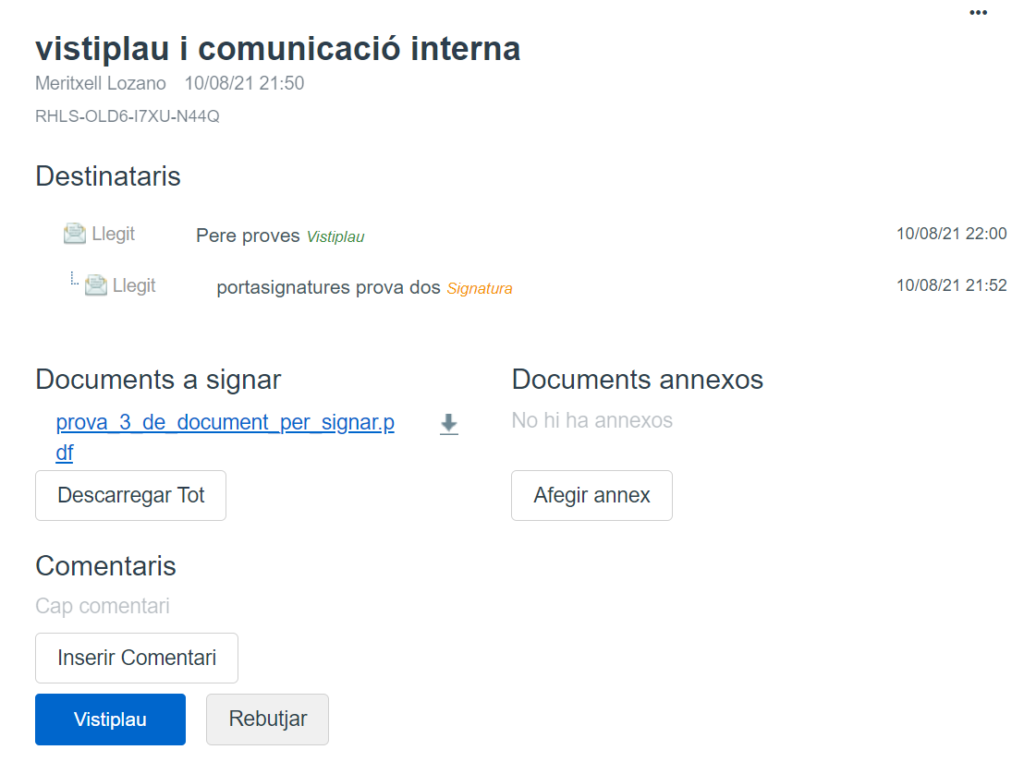The width and height of the screenshot is (1024, 774).
Task: Click the envelope icon beside portasignatures prova dos
Action: tap(96, 285)
